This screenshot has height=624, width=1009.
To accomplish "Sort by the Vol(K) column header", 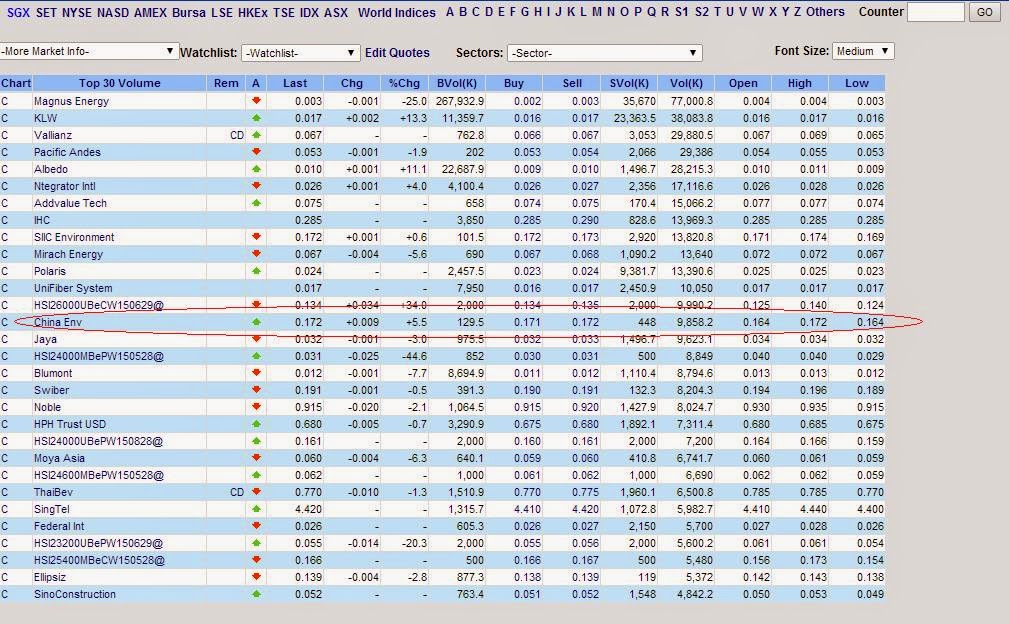I will [686, 83].
